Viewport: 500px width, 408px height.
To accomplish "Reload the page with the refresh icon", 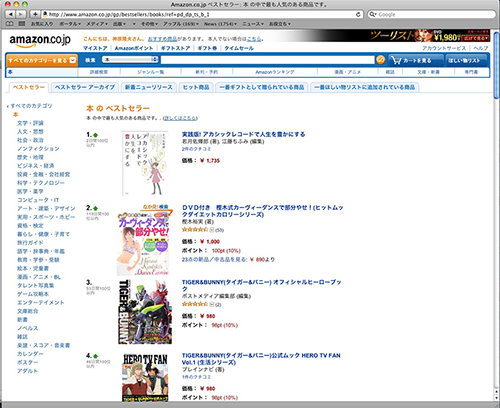I will pos(358,14).
